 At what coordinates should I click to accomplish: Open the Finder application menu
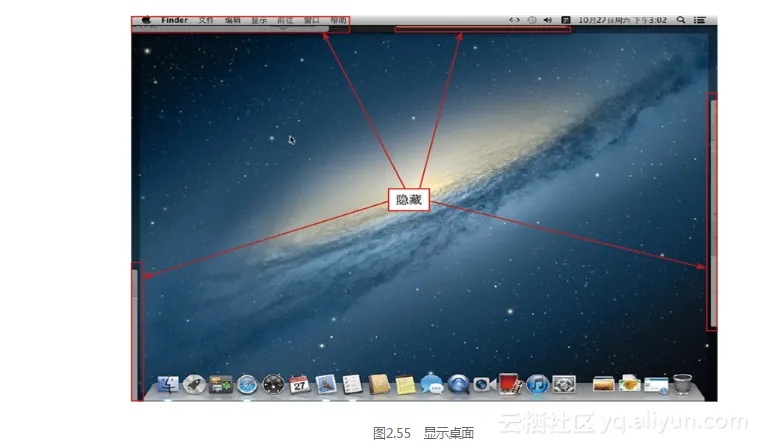pos(174,20)
